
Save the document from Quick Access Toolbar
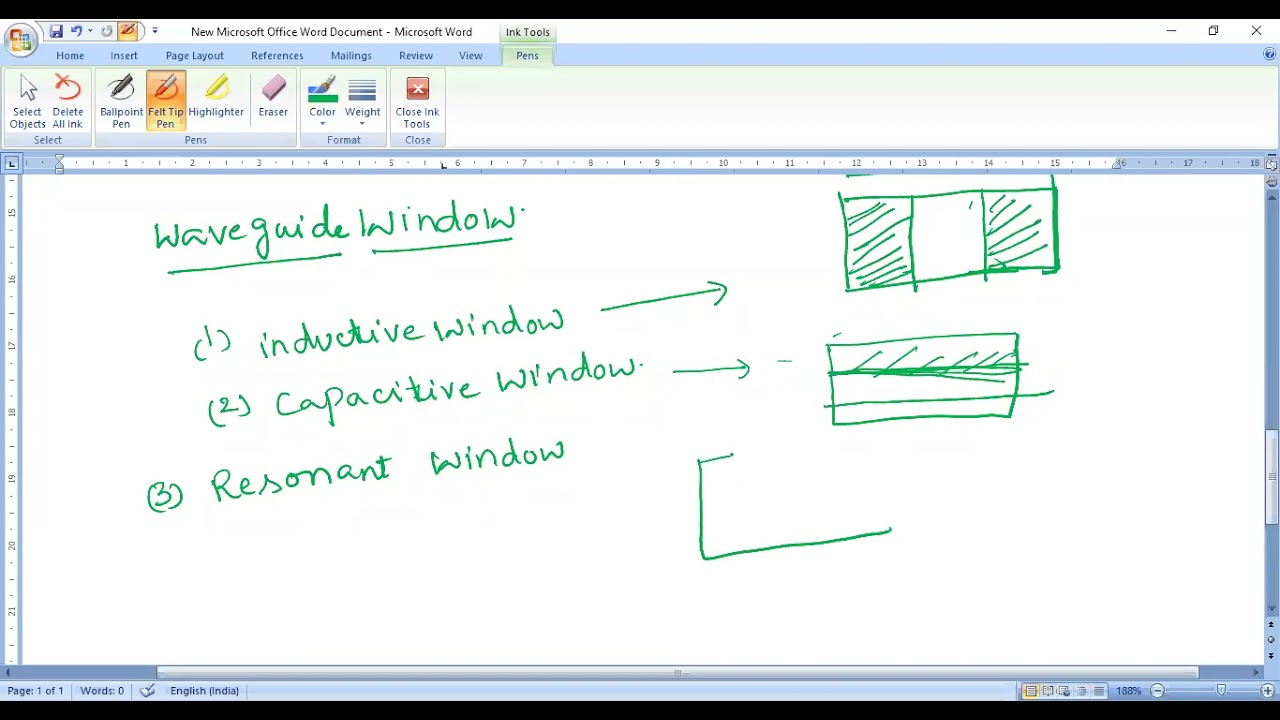point(56,32)
